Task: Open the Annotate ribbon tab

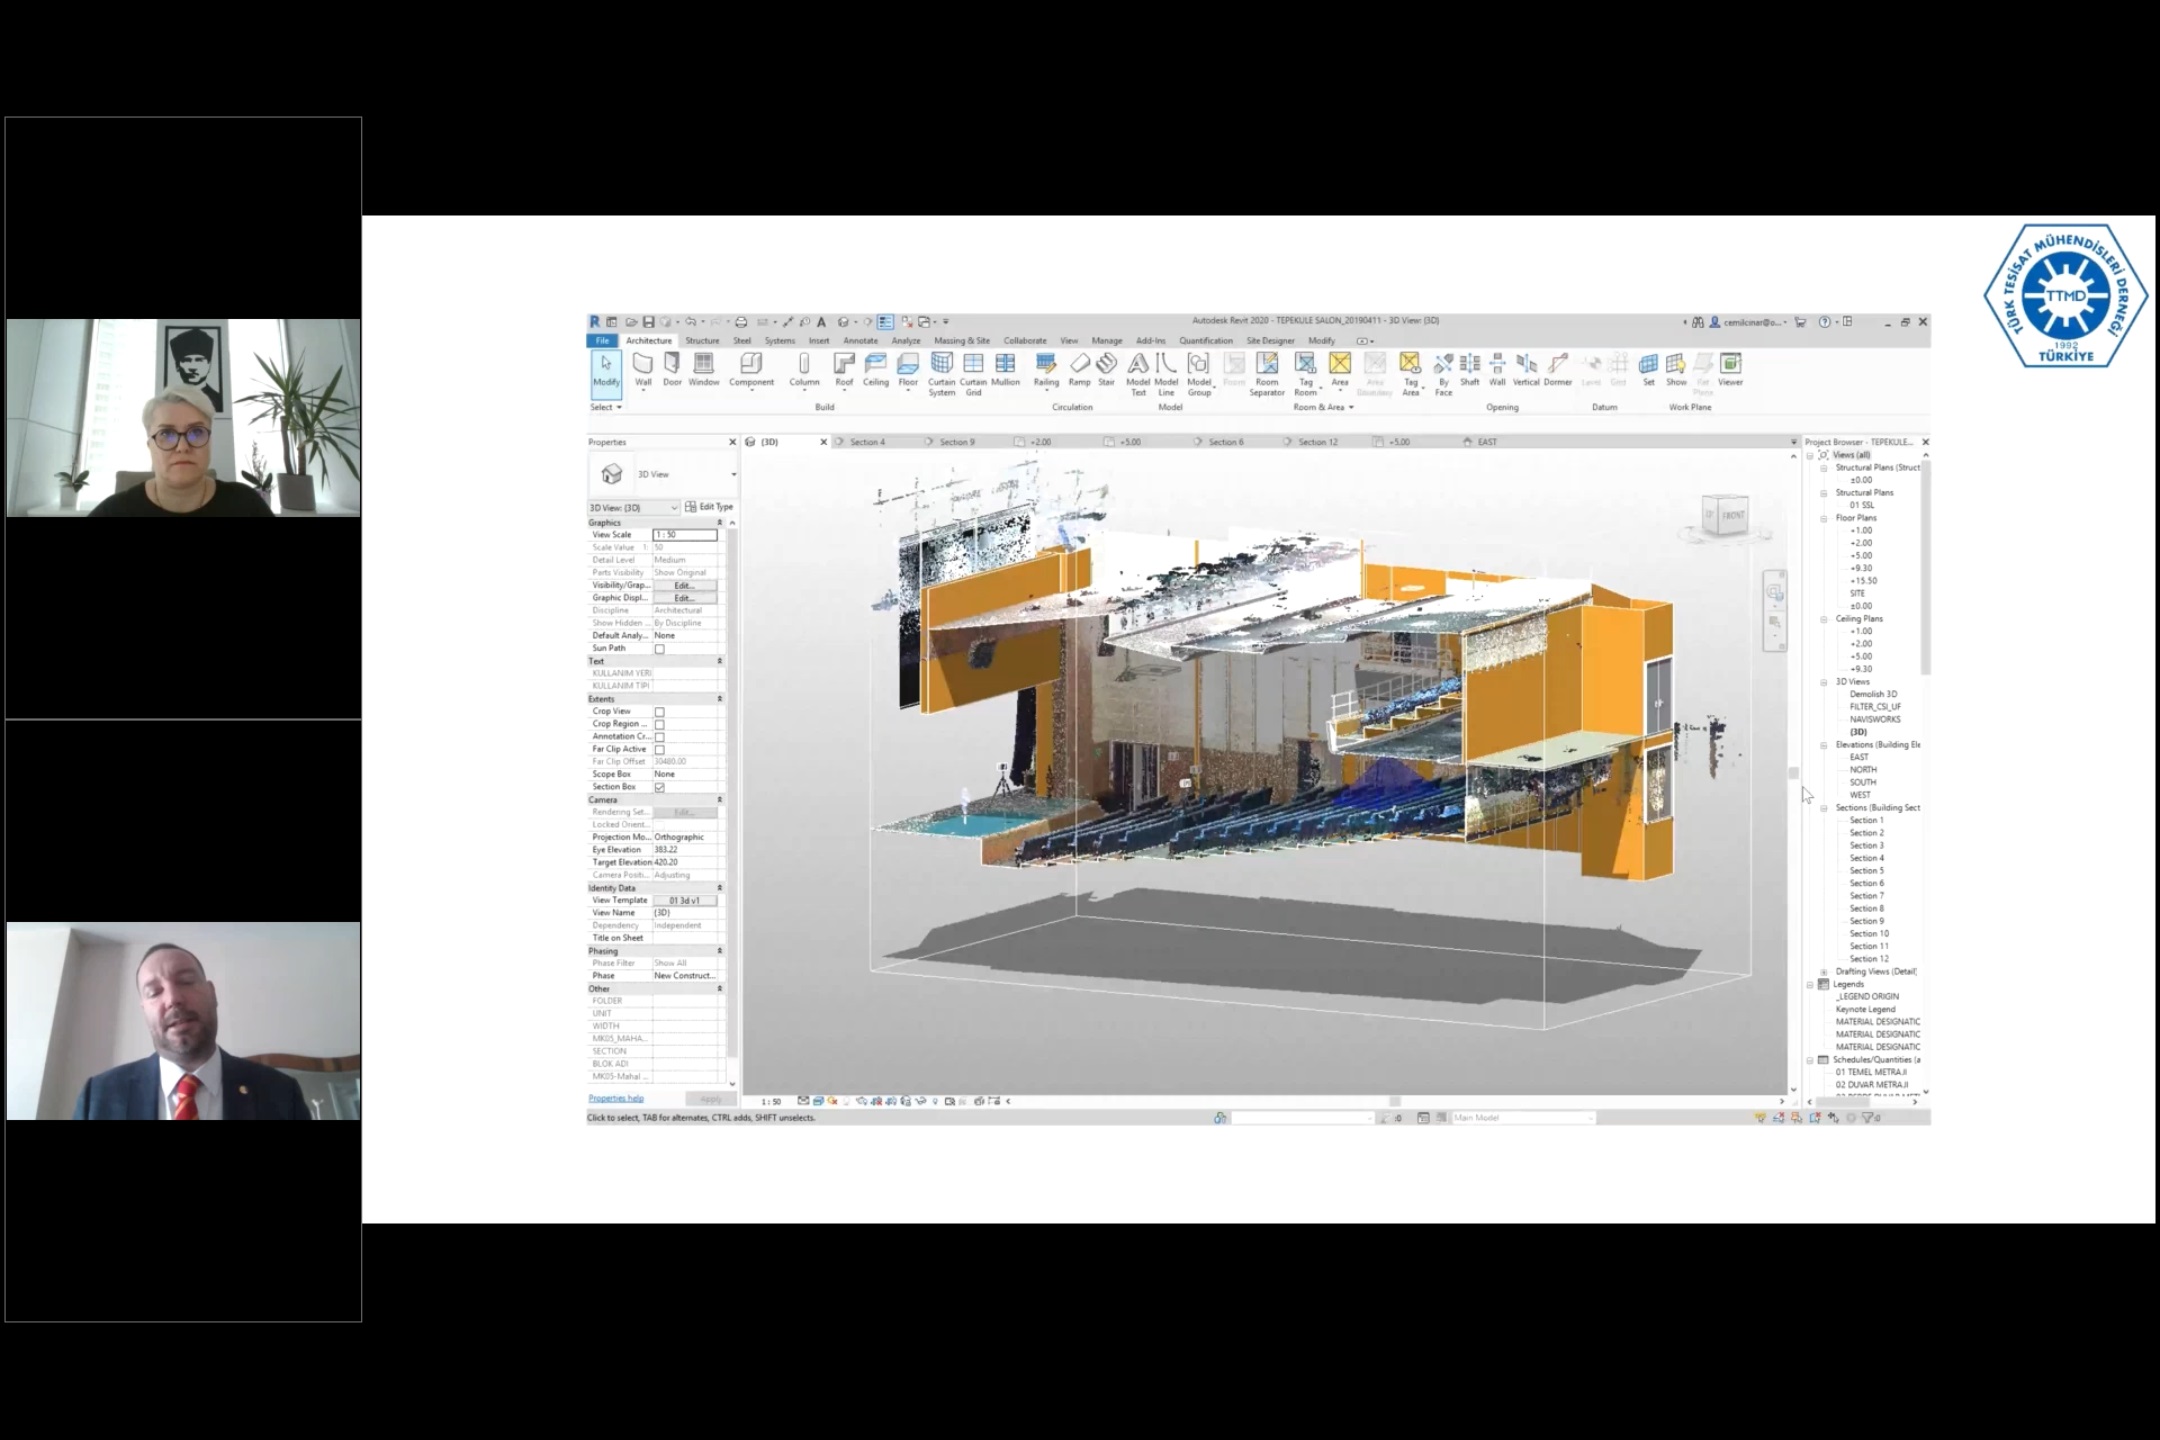Action: [860, 341]
